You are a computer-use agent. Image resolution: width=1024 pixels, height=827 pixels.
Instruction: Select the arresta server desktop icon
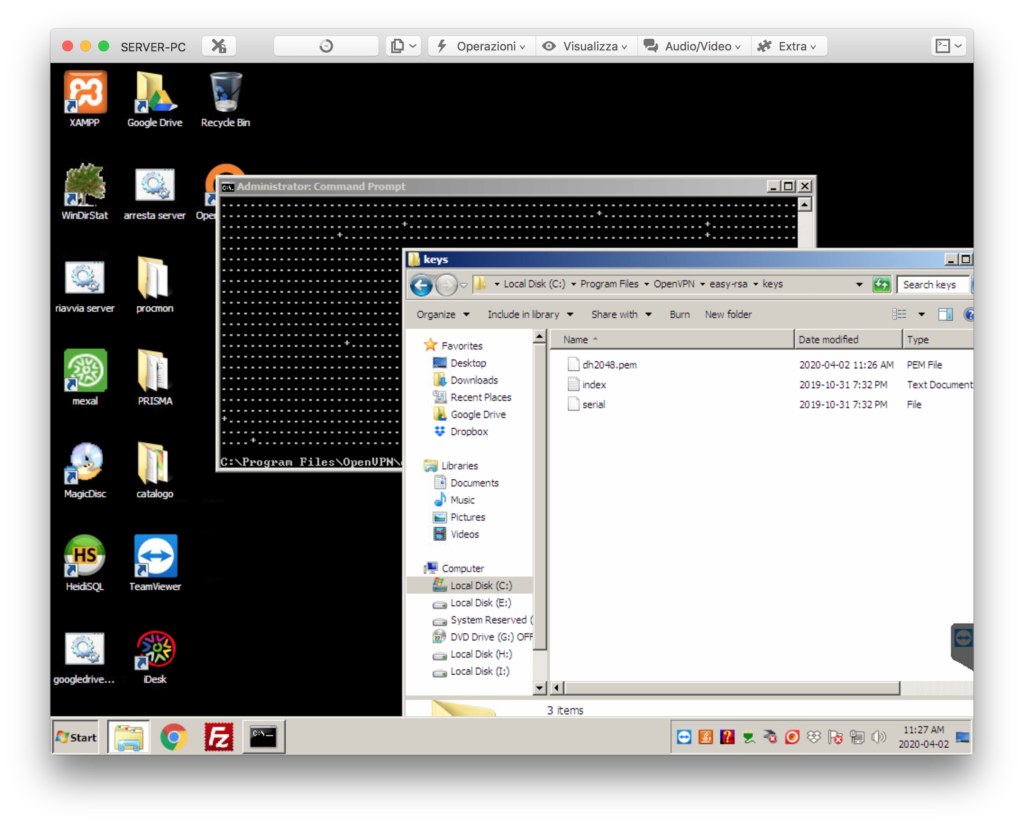(x=155, y=192)
